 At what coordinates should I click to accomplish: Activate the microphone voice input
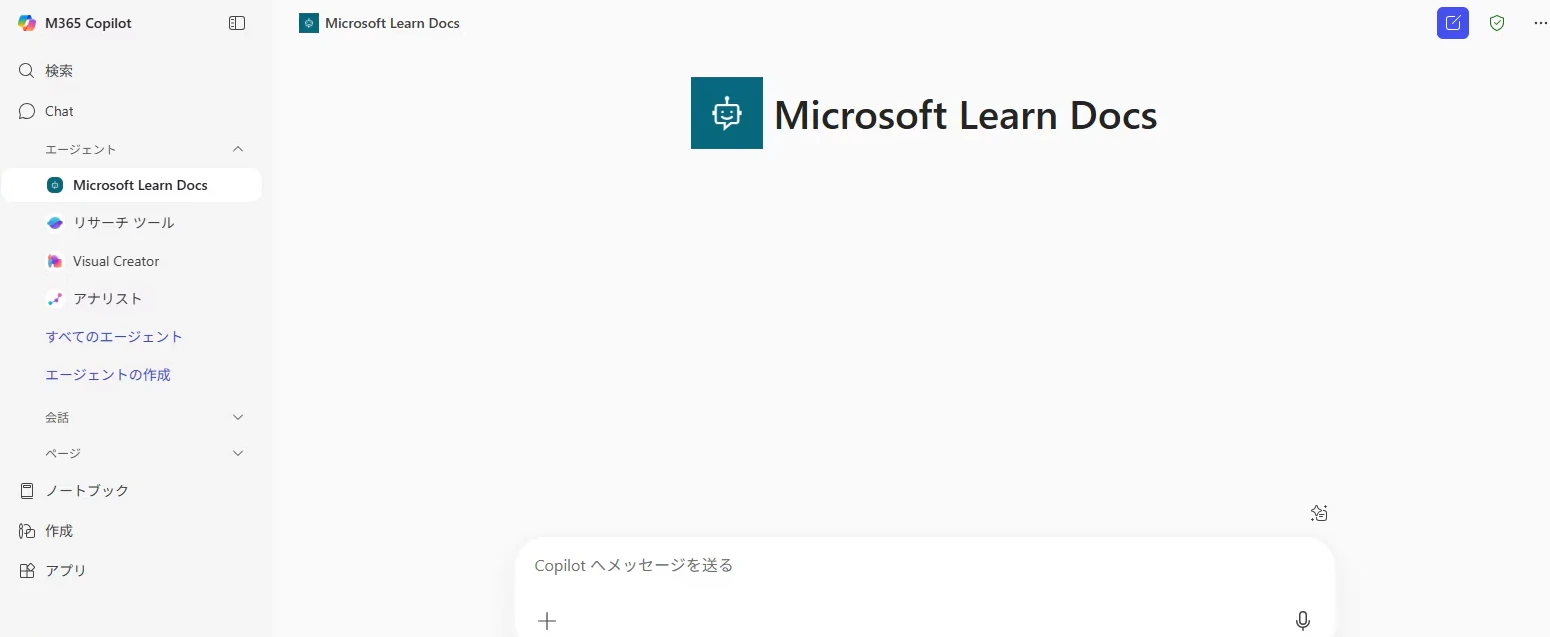(1303, 621)
